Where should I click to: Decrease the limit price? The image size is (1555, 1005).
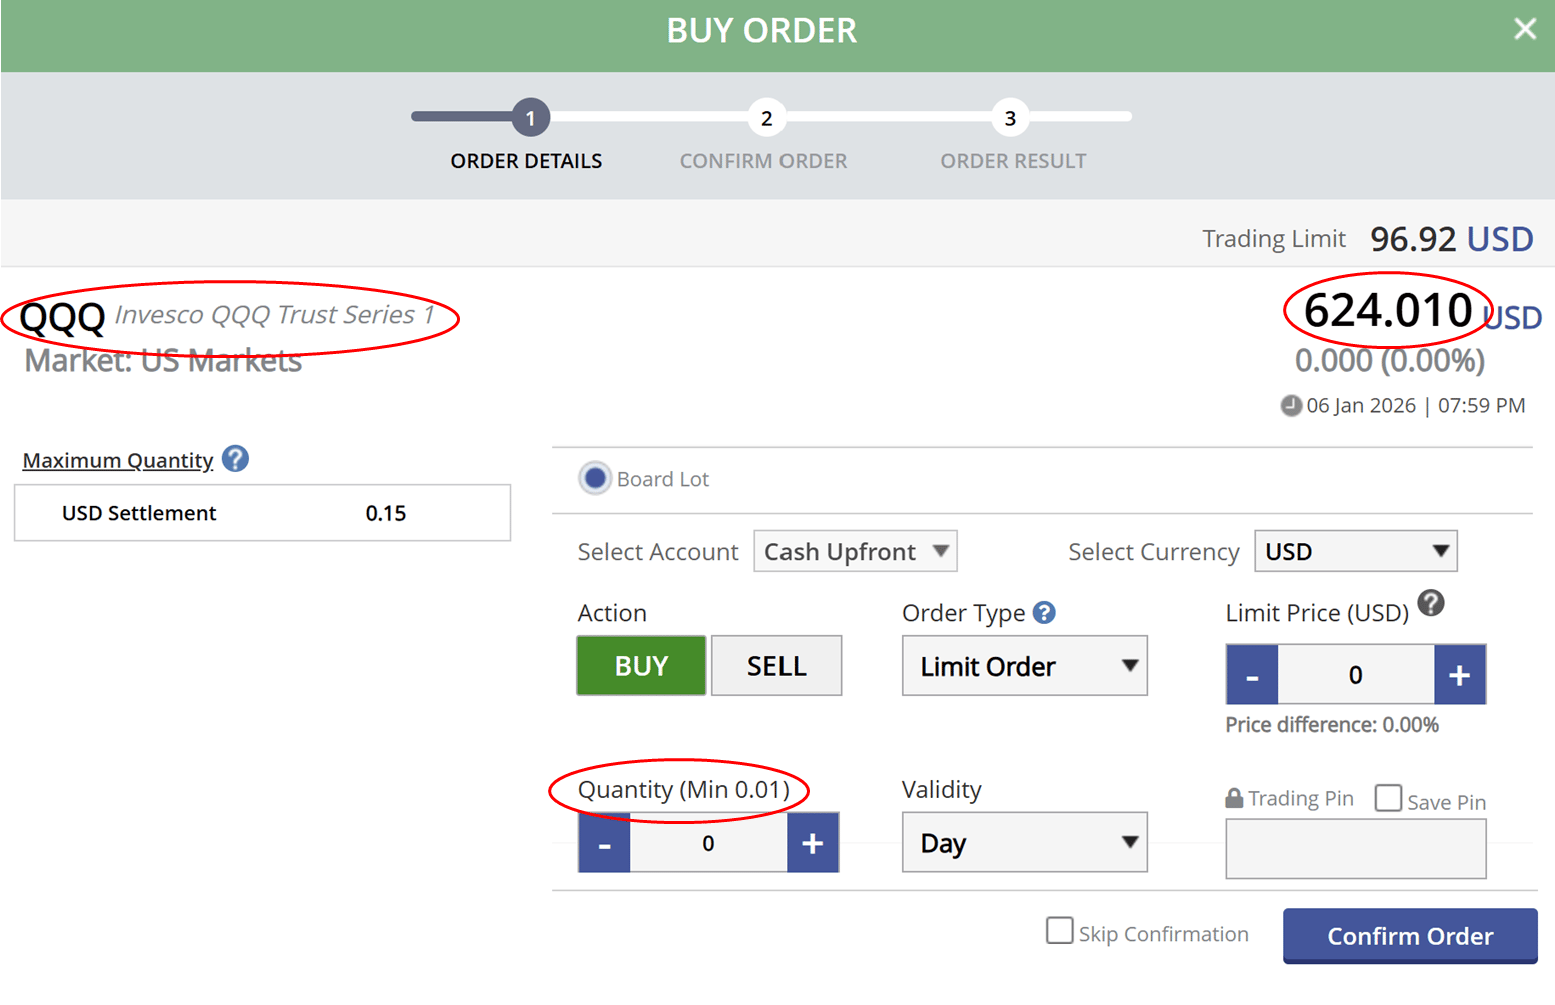[x=1252, y=675]
